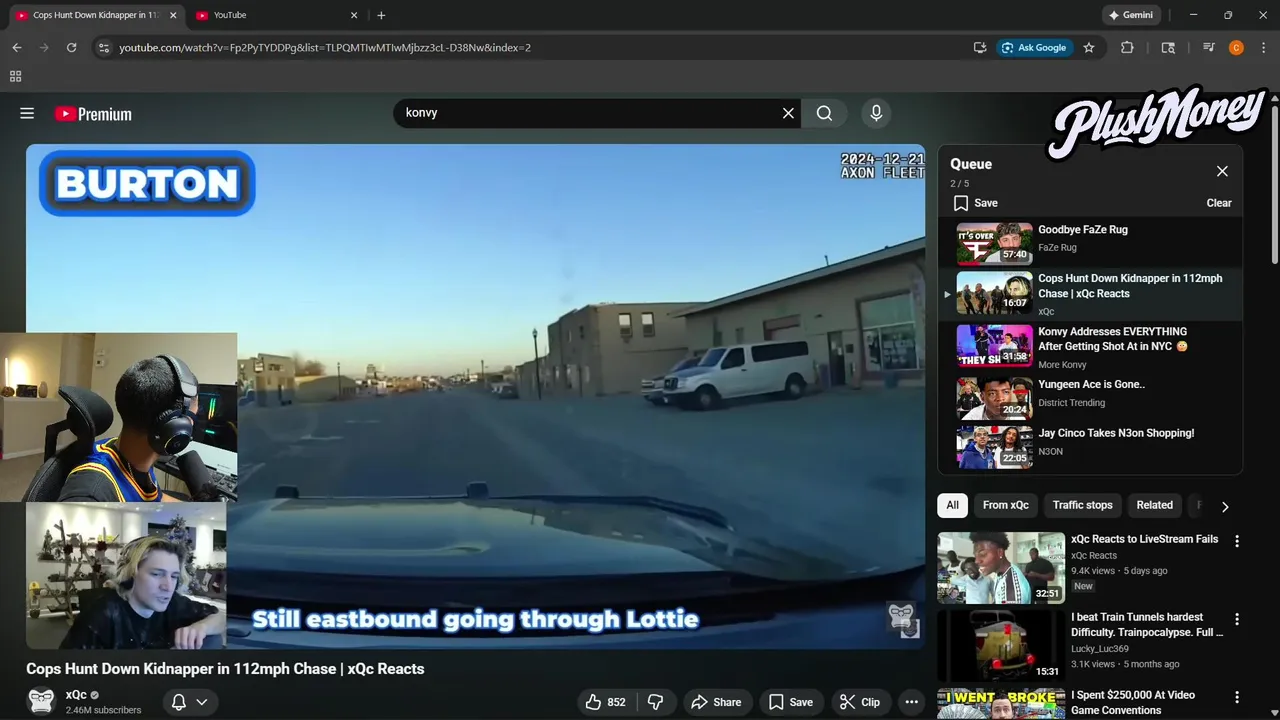Open Gemini button in title bar
Viewport: 1280px width, 720px height.
click(1131, 15)
